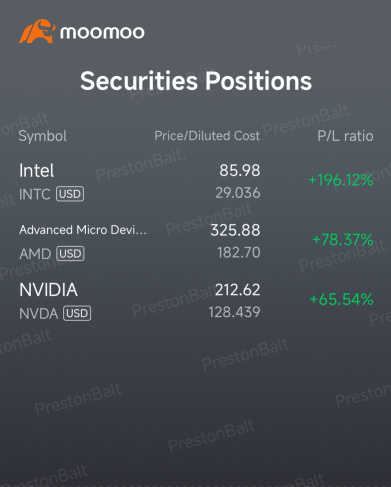391x487 pixels.
Task: Sort by the P/L ratio header
Action: 345,136
